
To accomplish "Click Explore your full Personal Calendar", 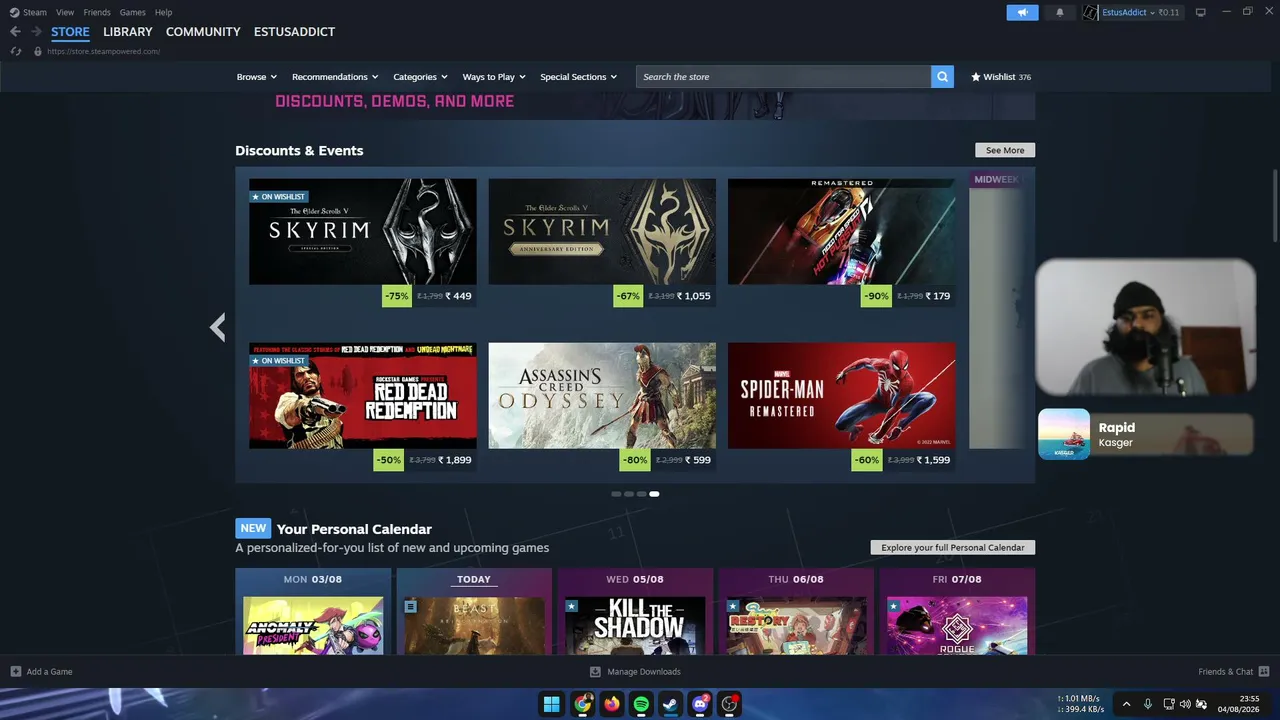I will point(953,547).
